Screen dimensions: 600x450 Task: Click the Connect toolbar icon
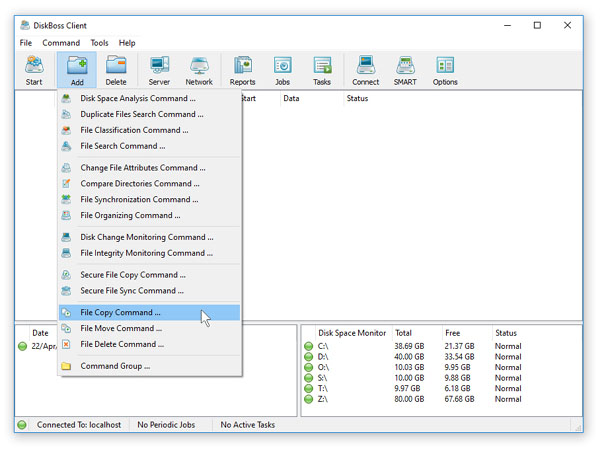pos(366,70)
